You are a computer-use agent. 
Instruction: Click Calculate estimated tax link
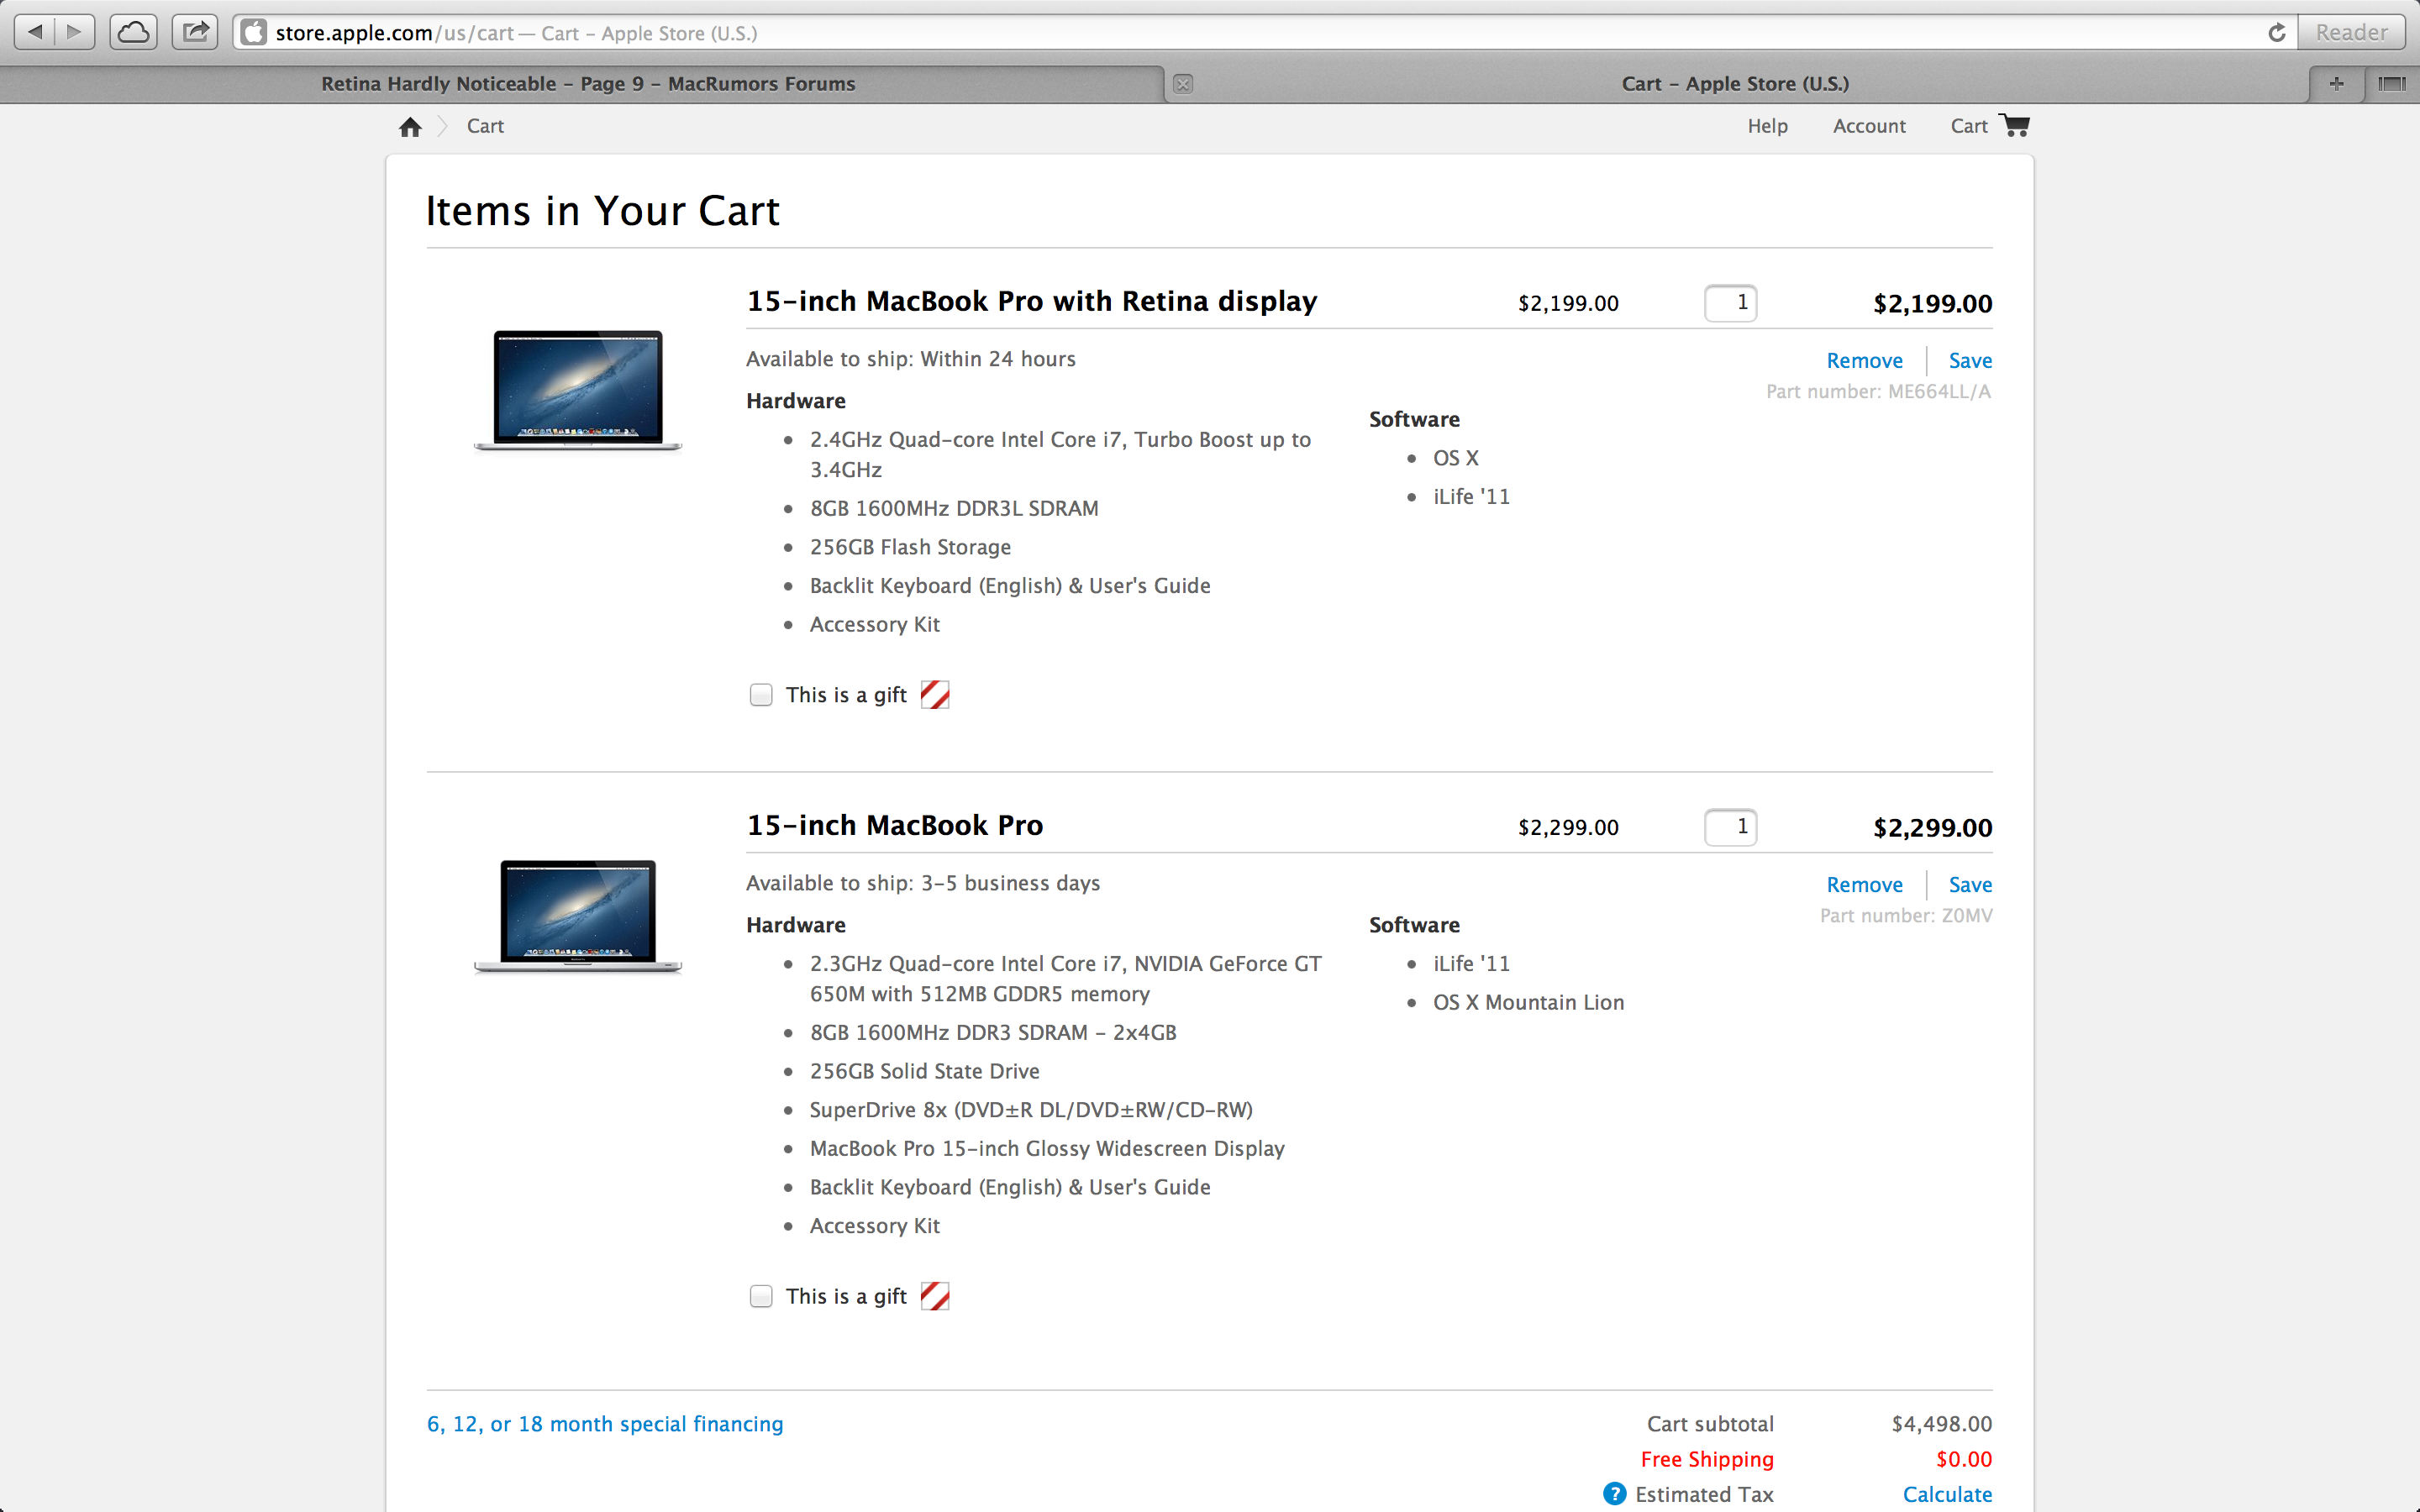(x=1947, y=1494)
